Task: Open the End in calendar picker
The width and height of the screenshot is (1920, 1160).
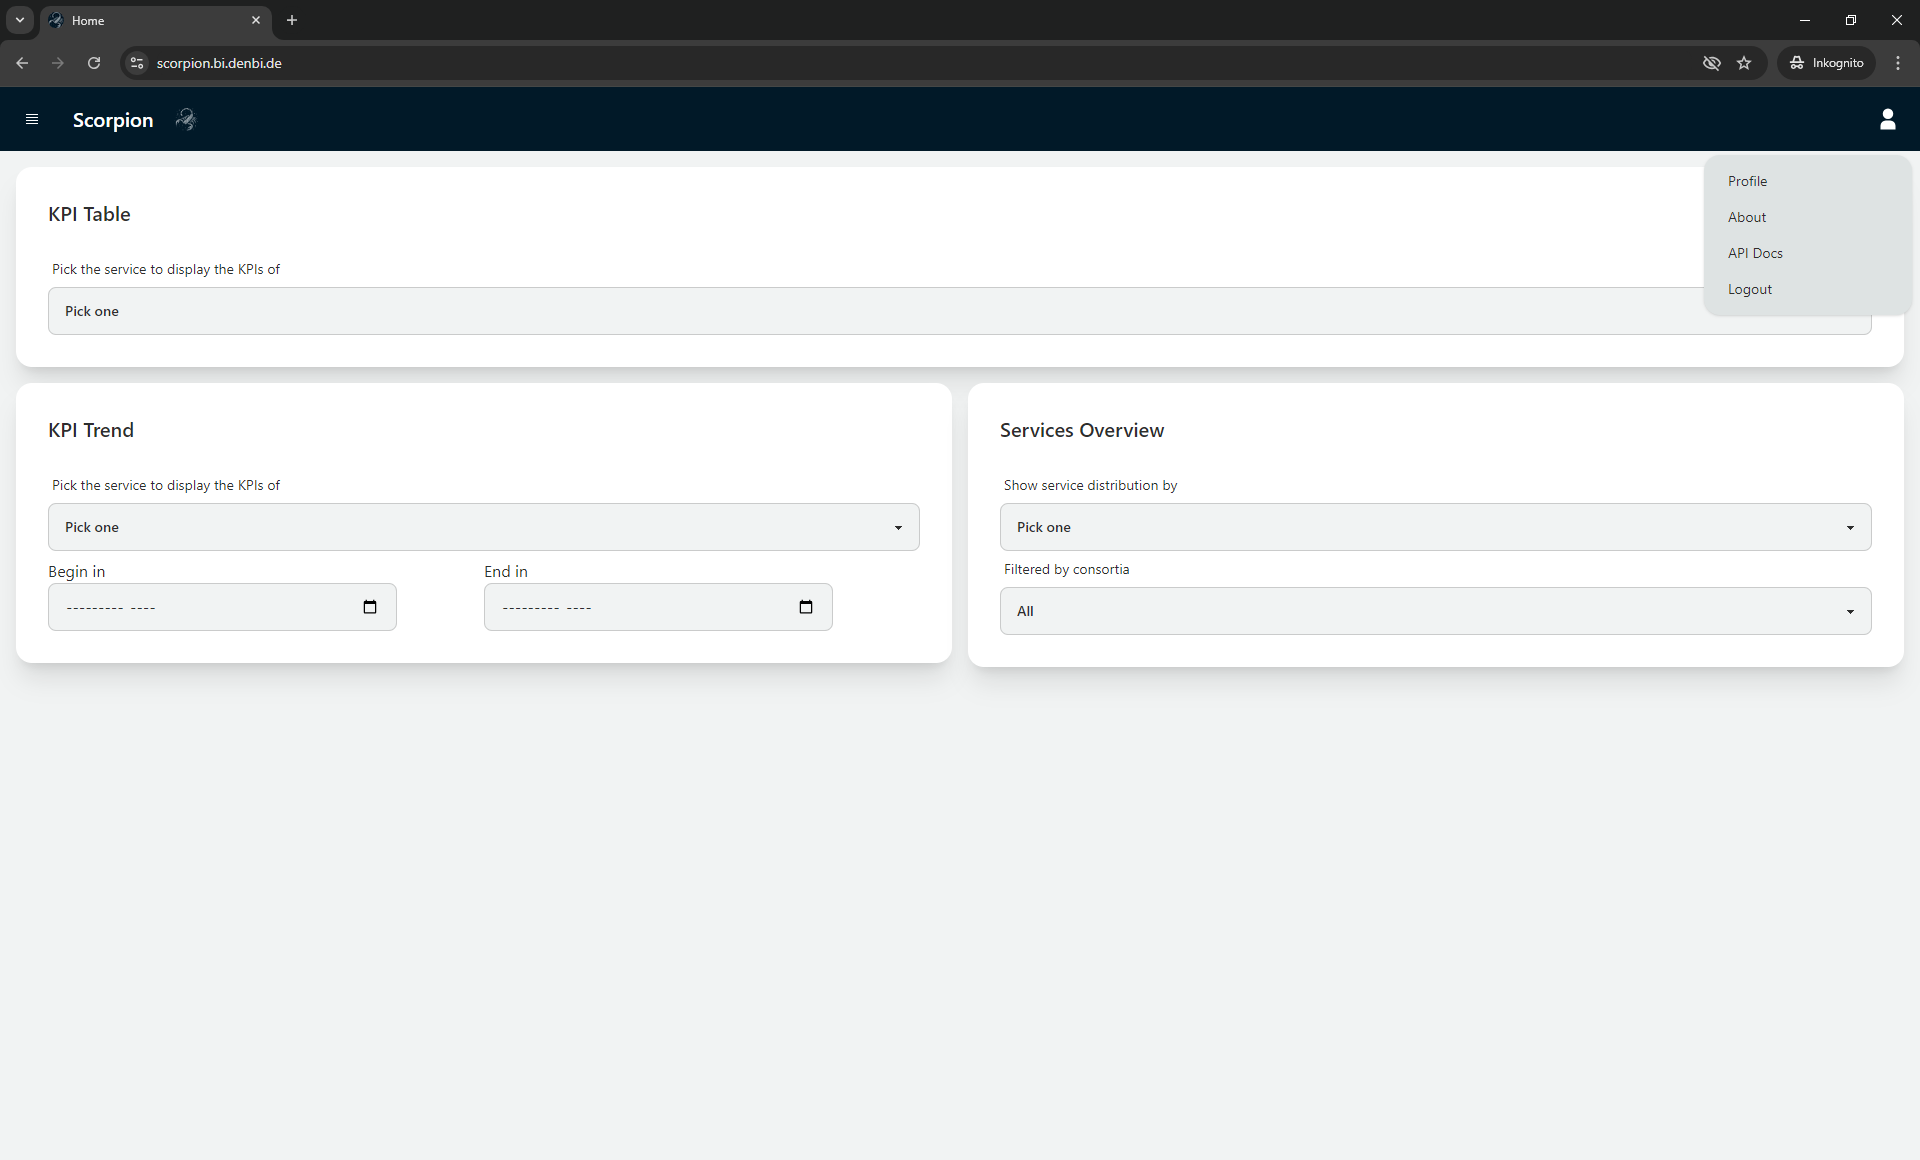Action: tap(806, 607)
